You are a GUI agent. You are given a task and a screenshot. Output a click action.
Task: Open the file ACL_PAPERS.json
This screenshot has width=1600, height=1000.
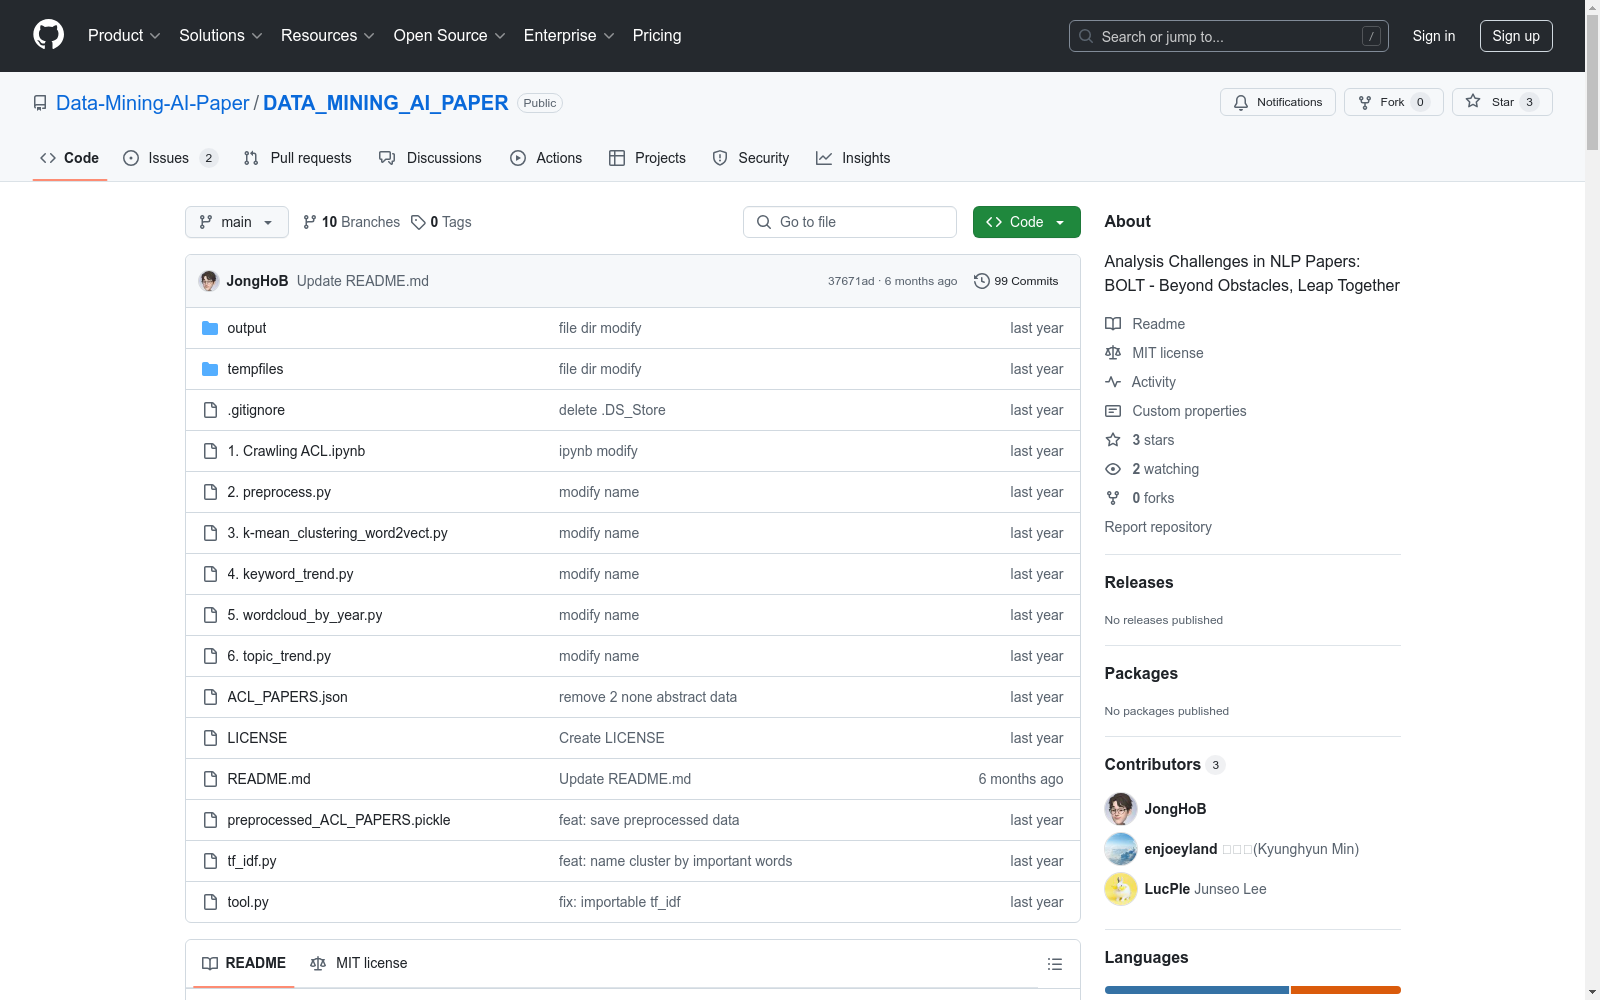pyautogui.click(x=287, y=697)
